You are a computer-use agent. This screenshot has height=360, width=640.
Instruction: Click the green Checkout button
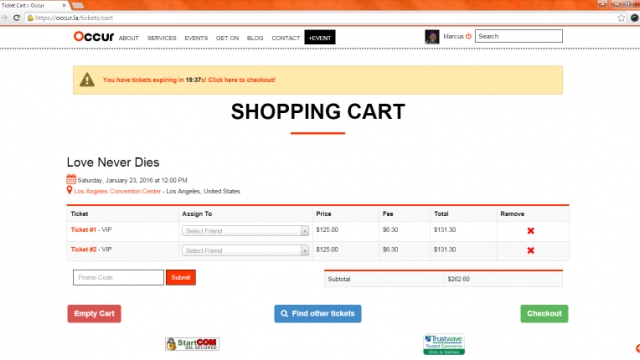[544, 314]
